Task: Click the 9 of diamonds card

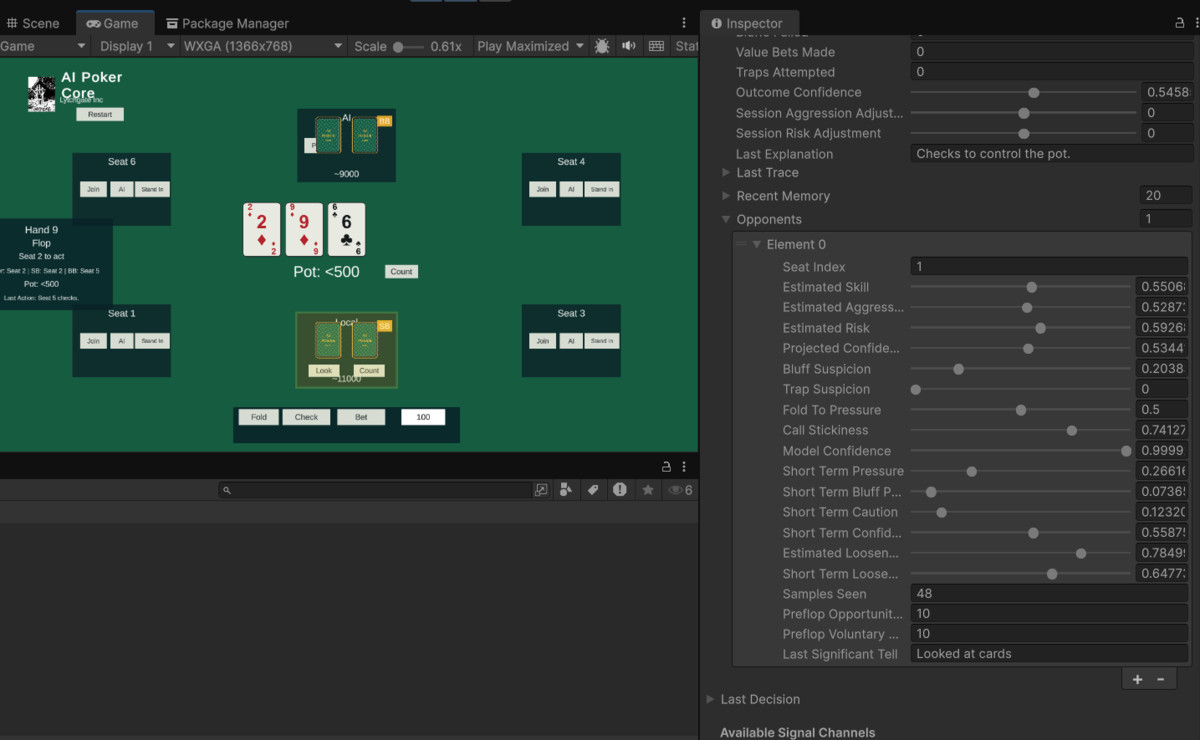Action: point(304,229)
